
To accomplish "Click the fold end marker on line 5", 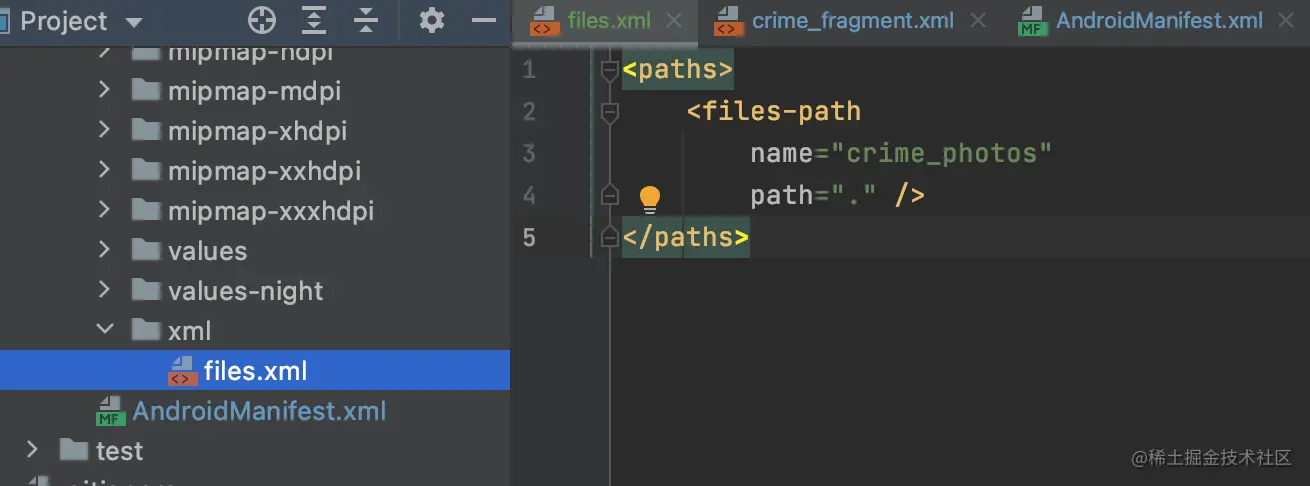I will 609,237.
